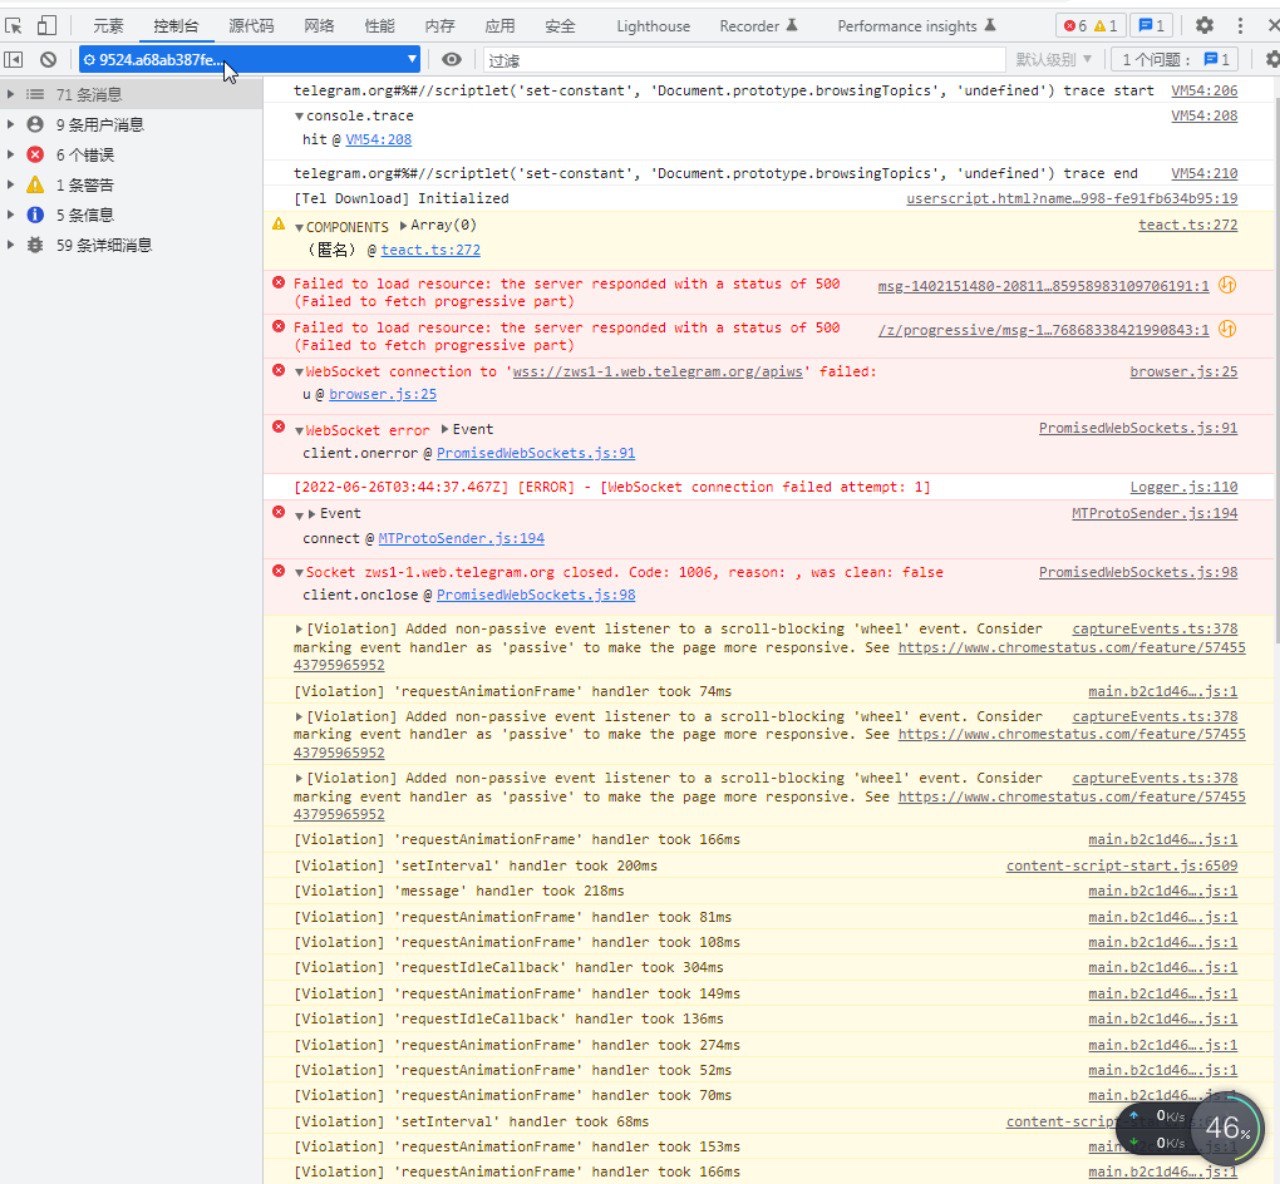This screenshot has height=1184, width=1280.
Task: Show only the 6 个错误 messages
Action: pyautogui.click(x=87, y=154)
